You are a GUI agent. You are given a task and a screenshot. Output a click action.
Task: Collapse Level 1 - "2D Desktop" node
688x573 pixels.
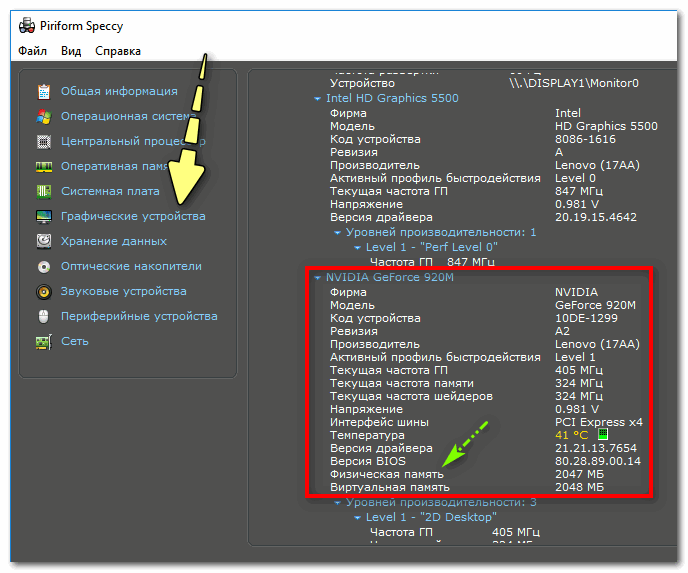pos(357,518)
